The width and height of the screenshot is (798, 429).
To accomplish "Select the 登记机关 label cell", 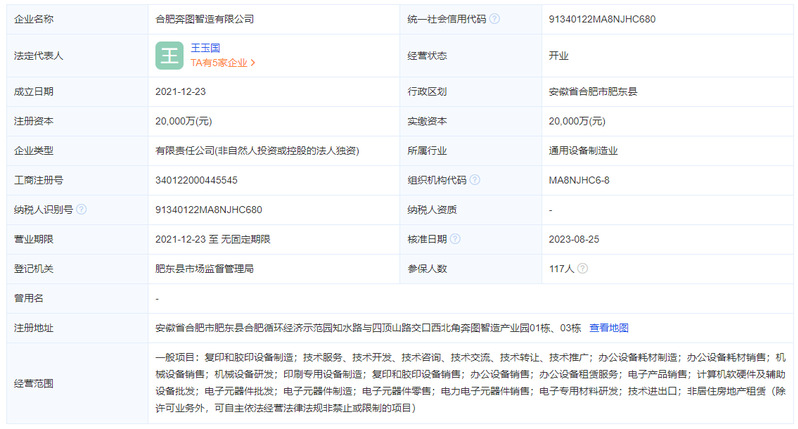I will (x=77, y=269).
